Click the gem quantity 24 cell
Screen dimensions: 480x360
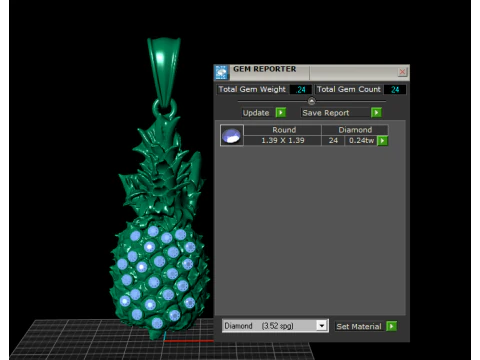pos(333,140)
